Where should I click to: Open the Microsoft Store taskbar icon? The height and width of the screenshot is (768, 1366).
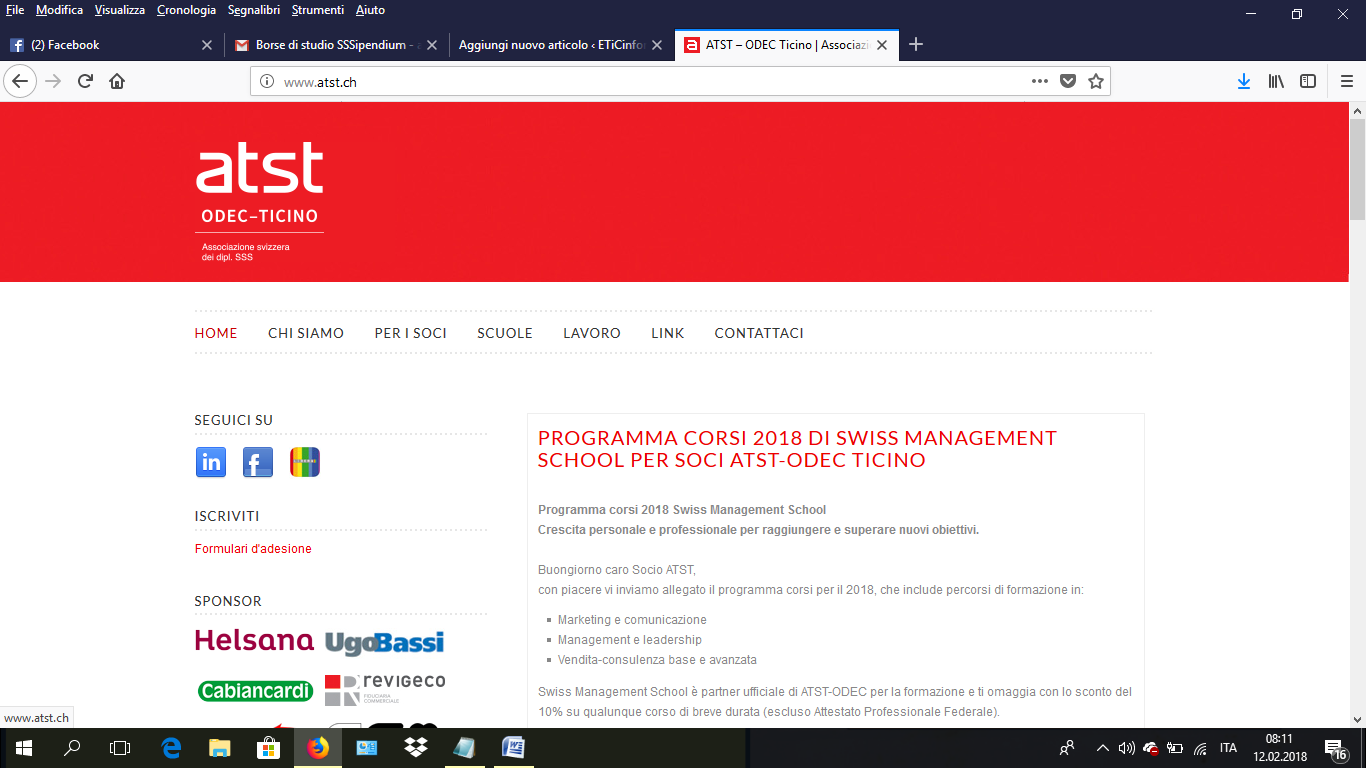[269, 747]
